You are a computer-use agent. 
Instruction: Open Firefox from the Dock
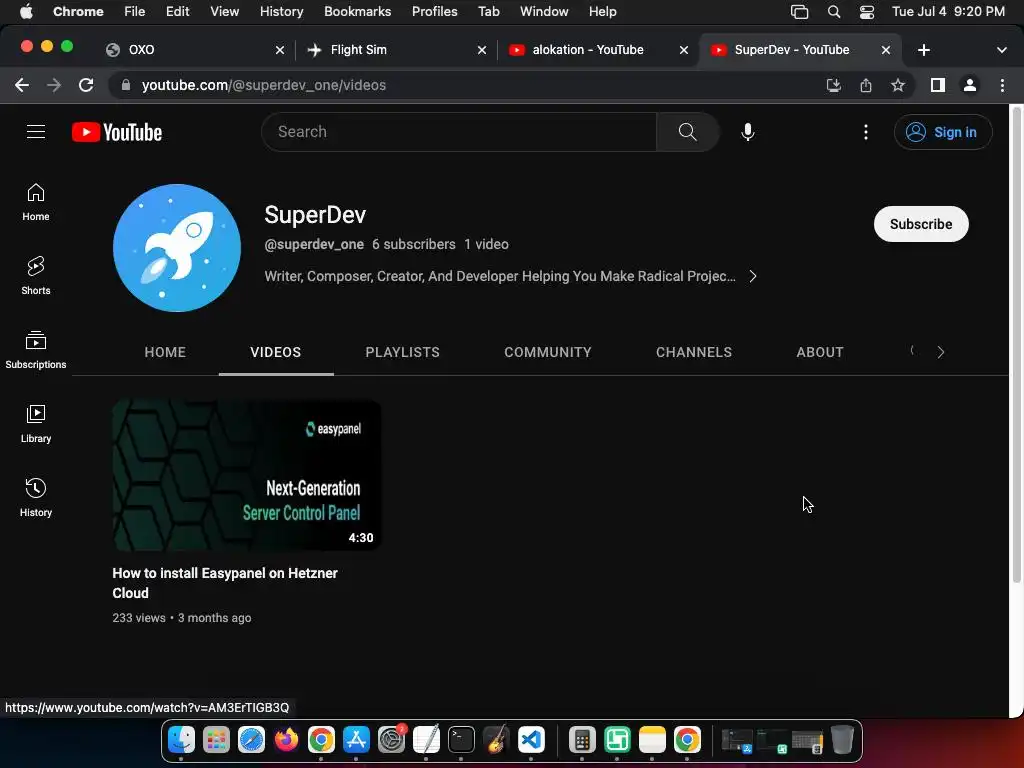286,740
